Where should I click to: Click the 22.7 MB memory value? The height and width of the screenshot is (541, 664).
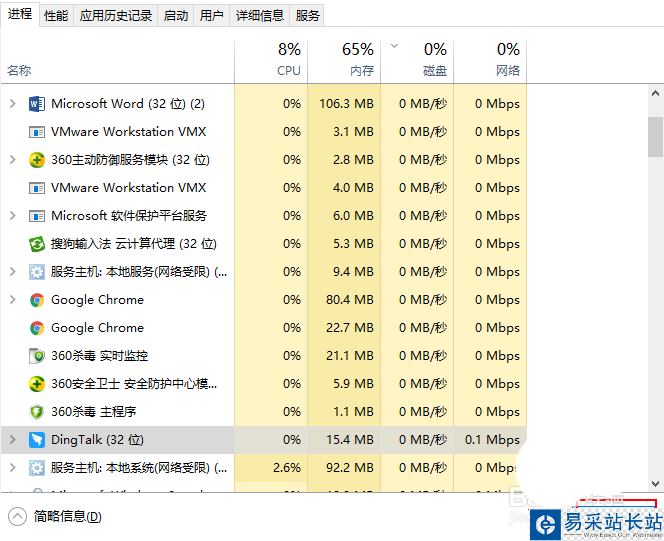click(x=350, y=328)
